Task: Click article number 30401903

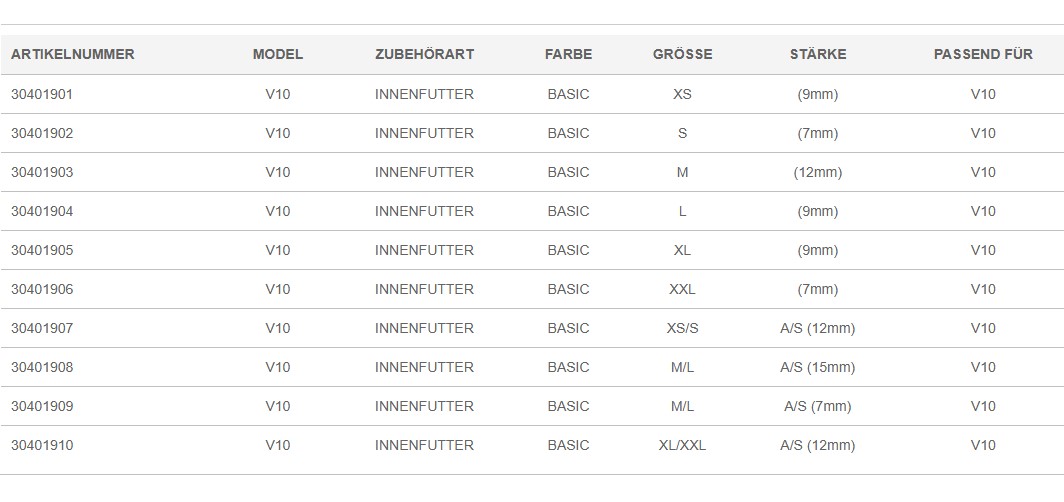Action: point(42,172)
